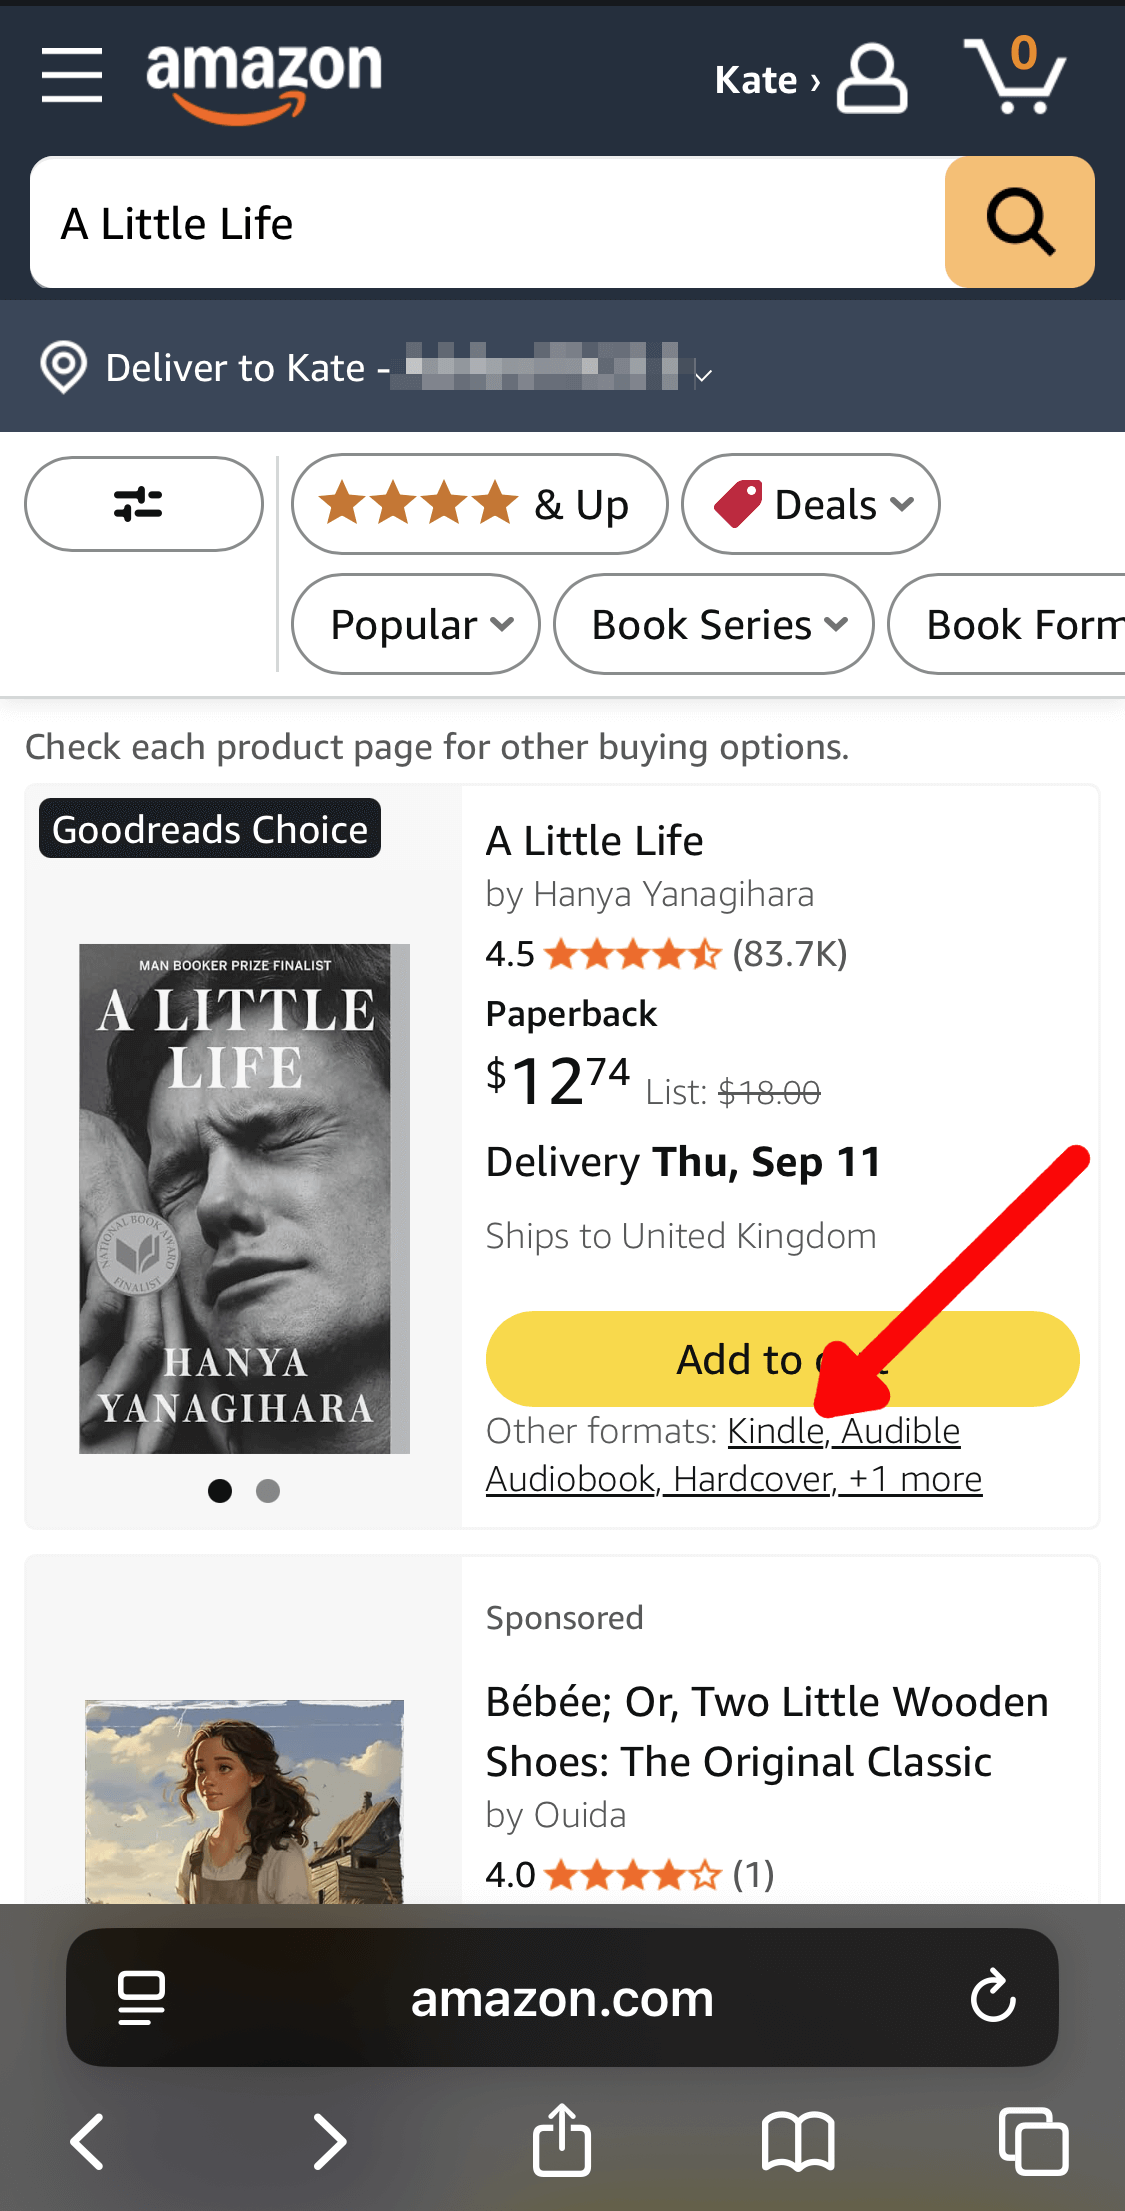Toggle the four stars & Up filter
1125x2211 pixels.
point(479,504)
